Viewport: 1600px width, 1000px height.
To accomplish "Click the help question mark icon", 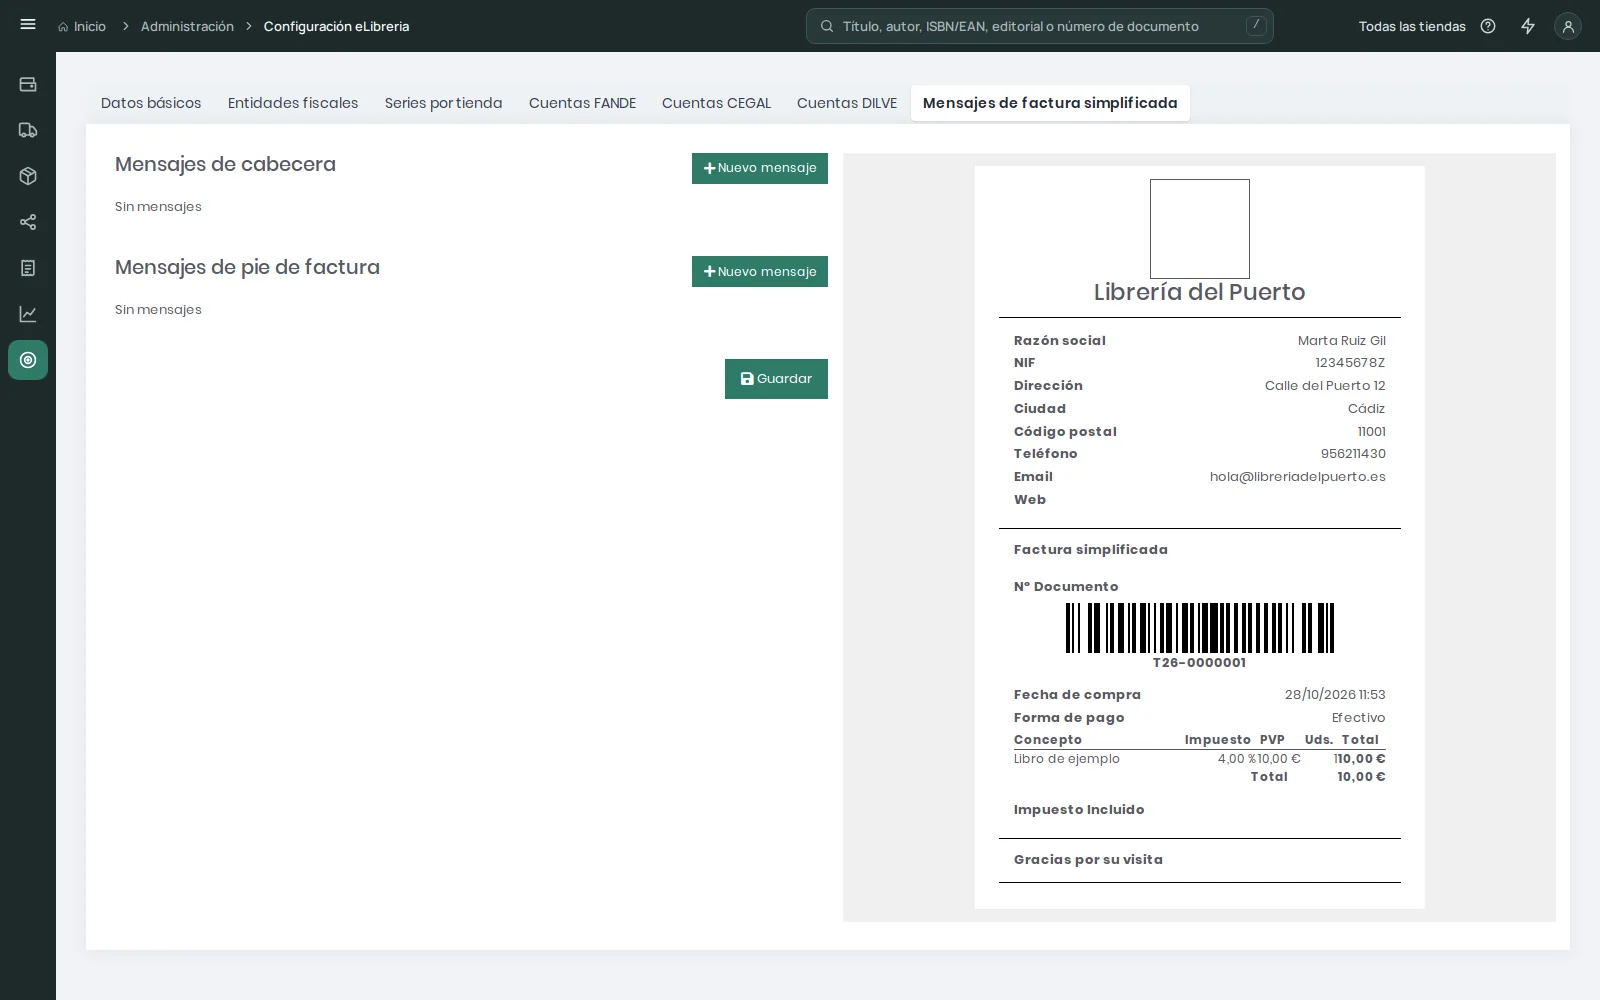I will click(x=1488, y=26).
